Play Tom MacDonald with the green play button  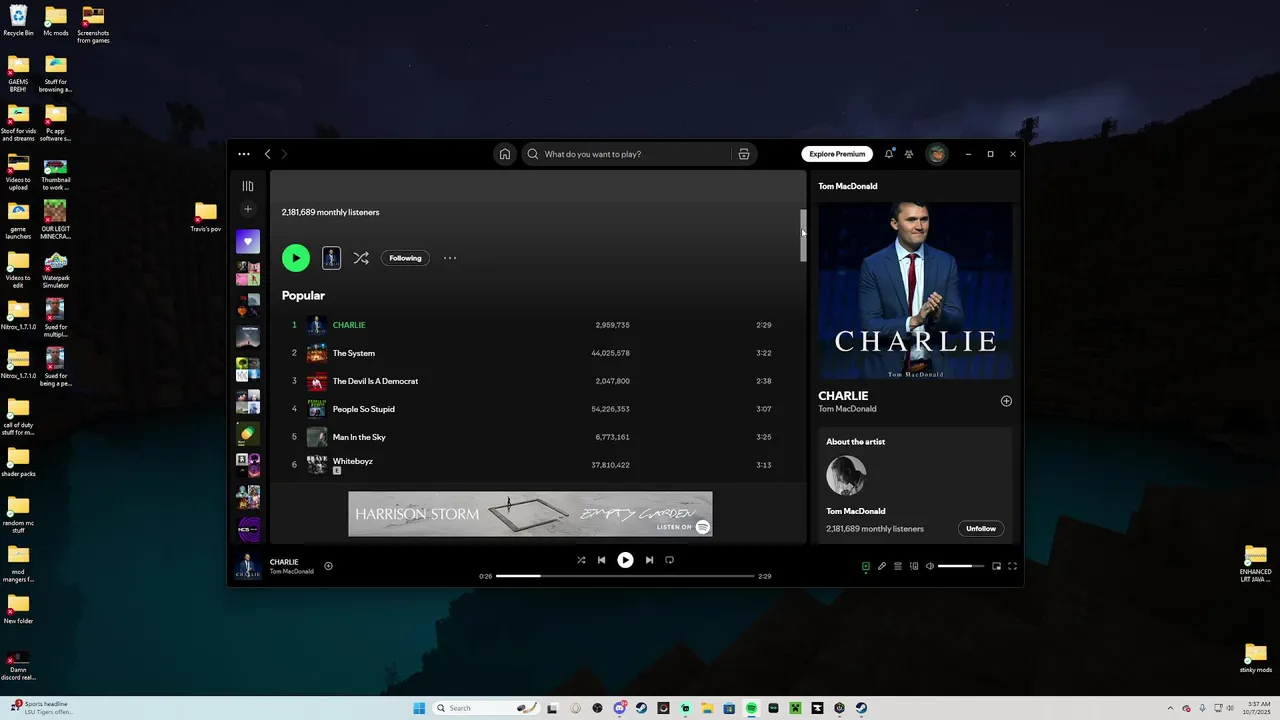296,258
